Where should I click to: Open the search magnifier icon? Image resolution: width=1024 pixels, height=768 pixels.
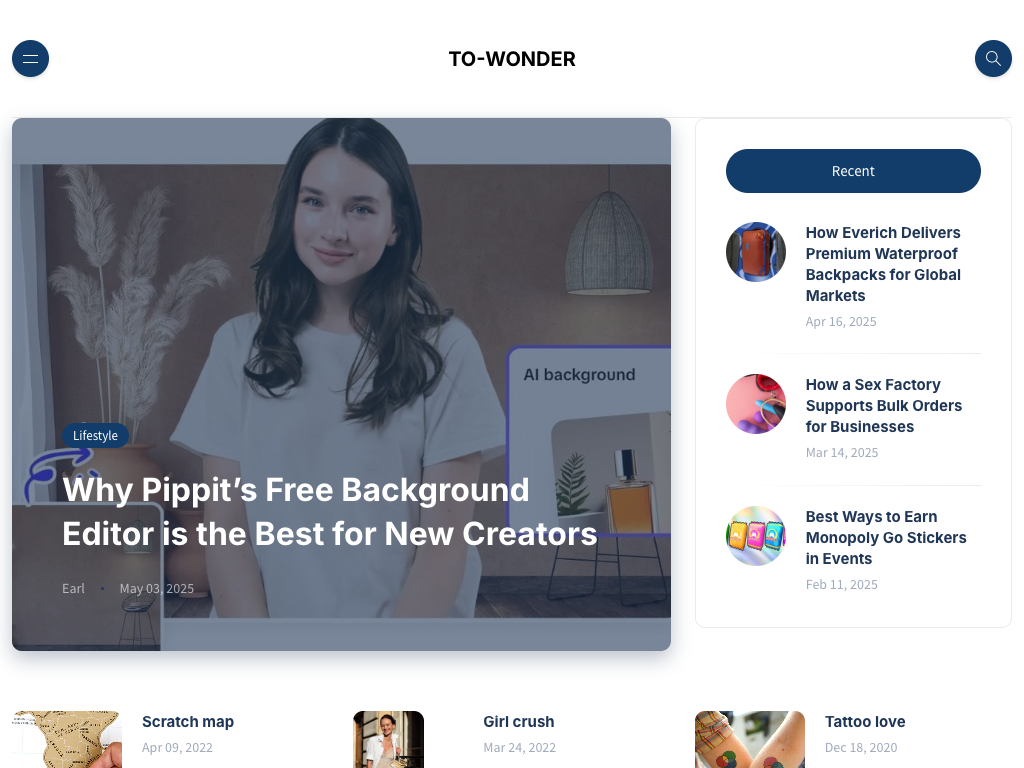(x=993, y=59)
